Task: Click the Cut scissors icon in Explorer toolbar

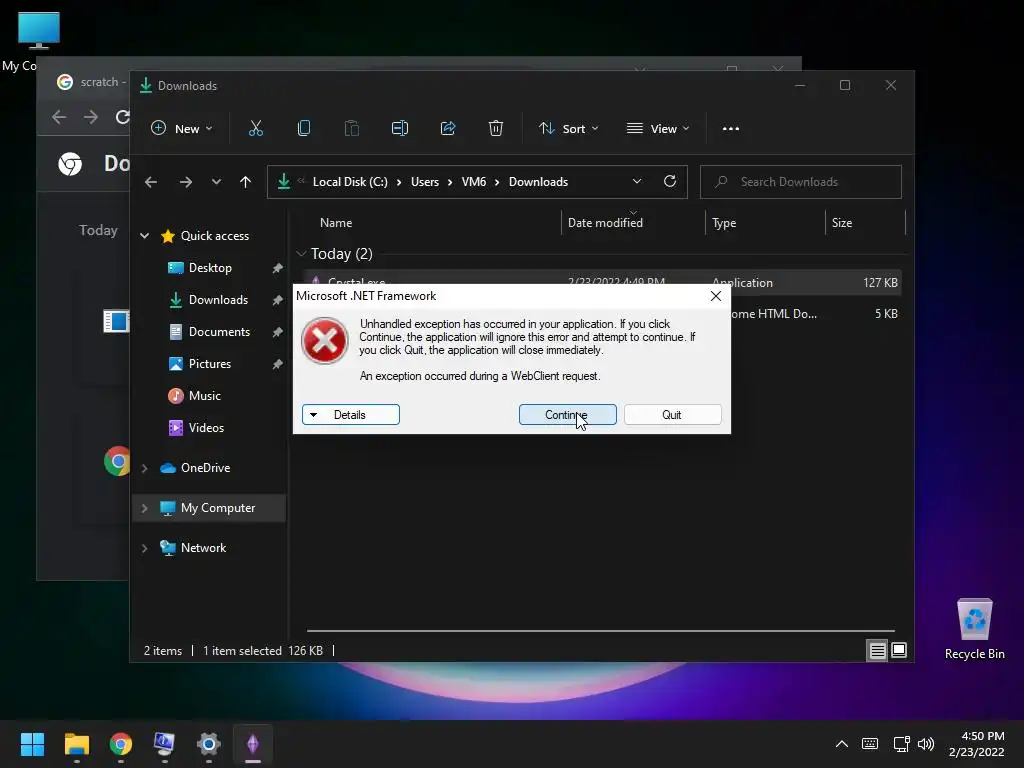Action: 255,129
